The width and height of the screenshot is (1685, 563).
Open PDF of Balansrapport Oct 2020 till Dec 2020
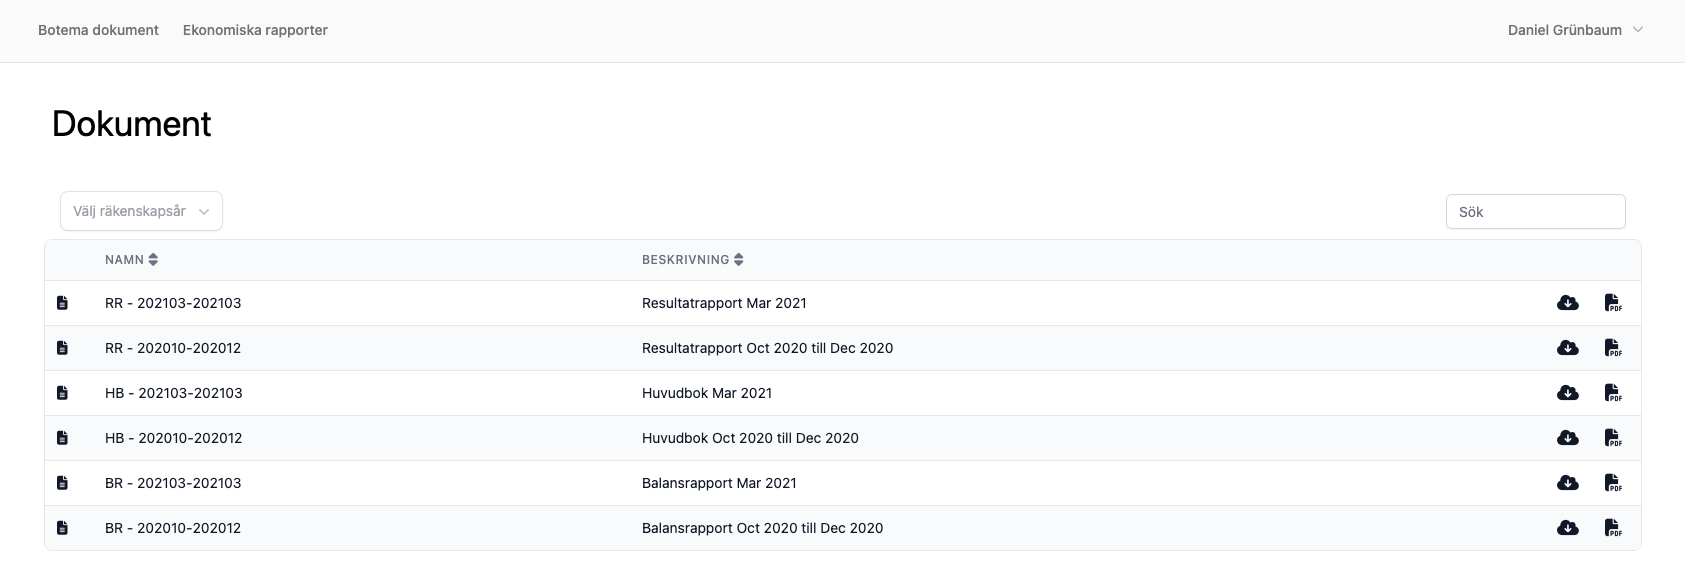(x=1612, y=528)
